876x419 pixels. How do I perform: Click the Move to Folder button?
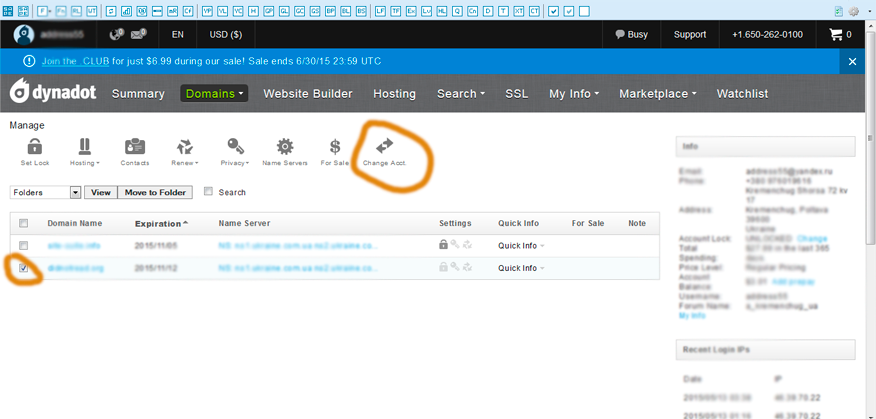click(155, 192)
